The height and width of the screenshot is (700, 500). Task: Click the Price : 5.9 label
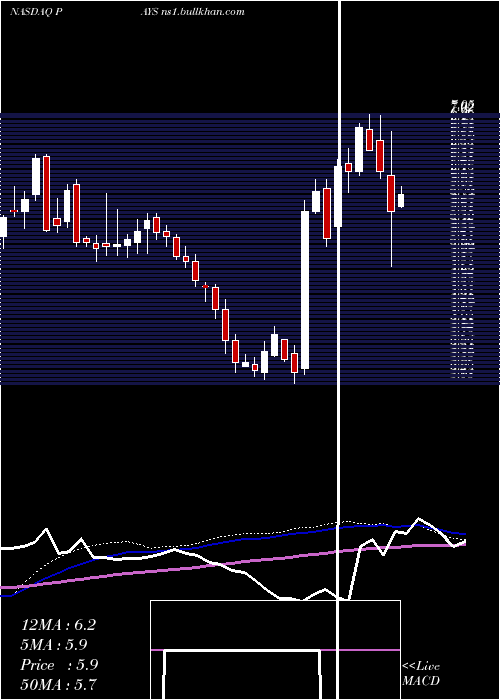[59, 665]
